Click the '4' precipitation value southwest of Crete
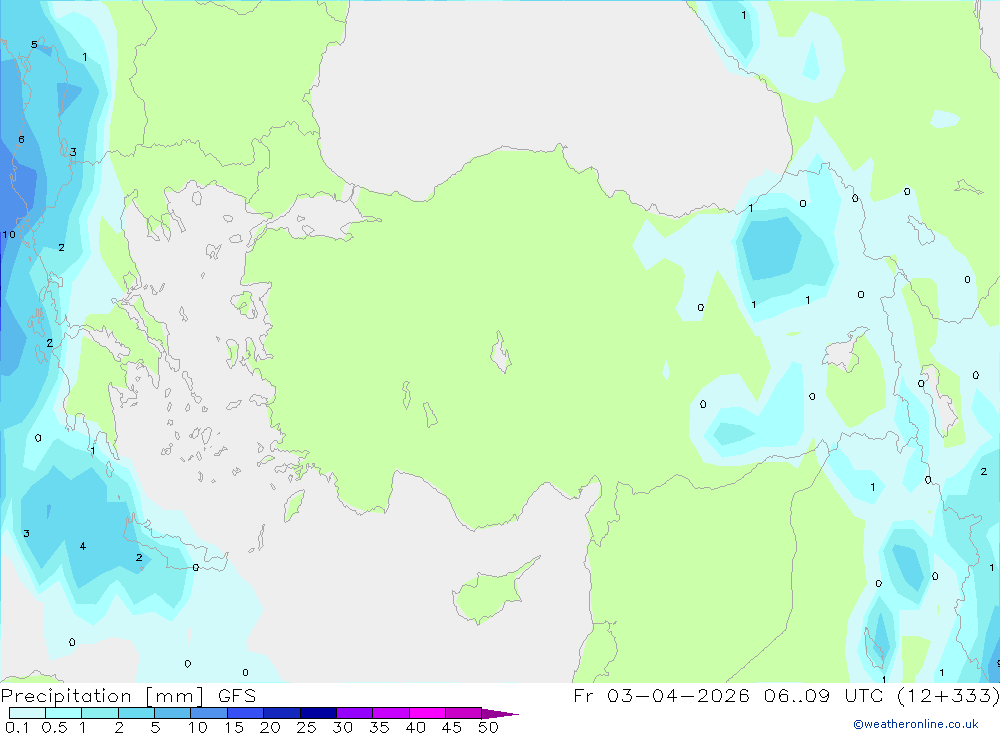 [83, 546]
